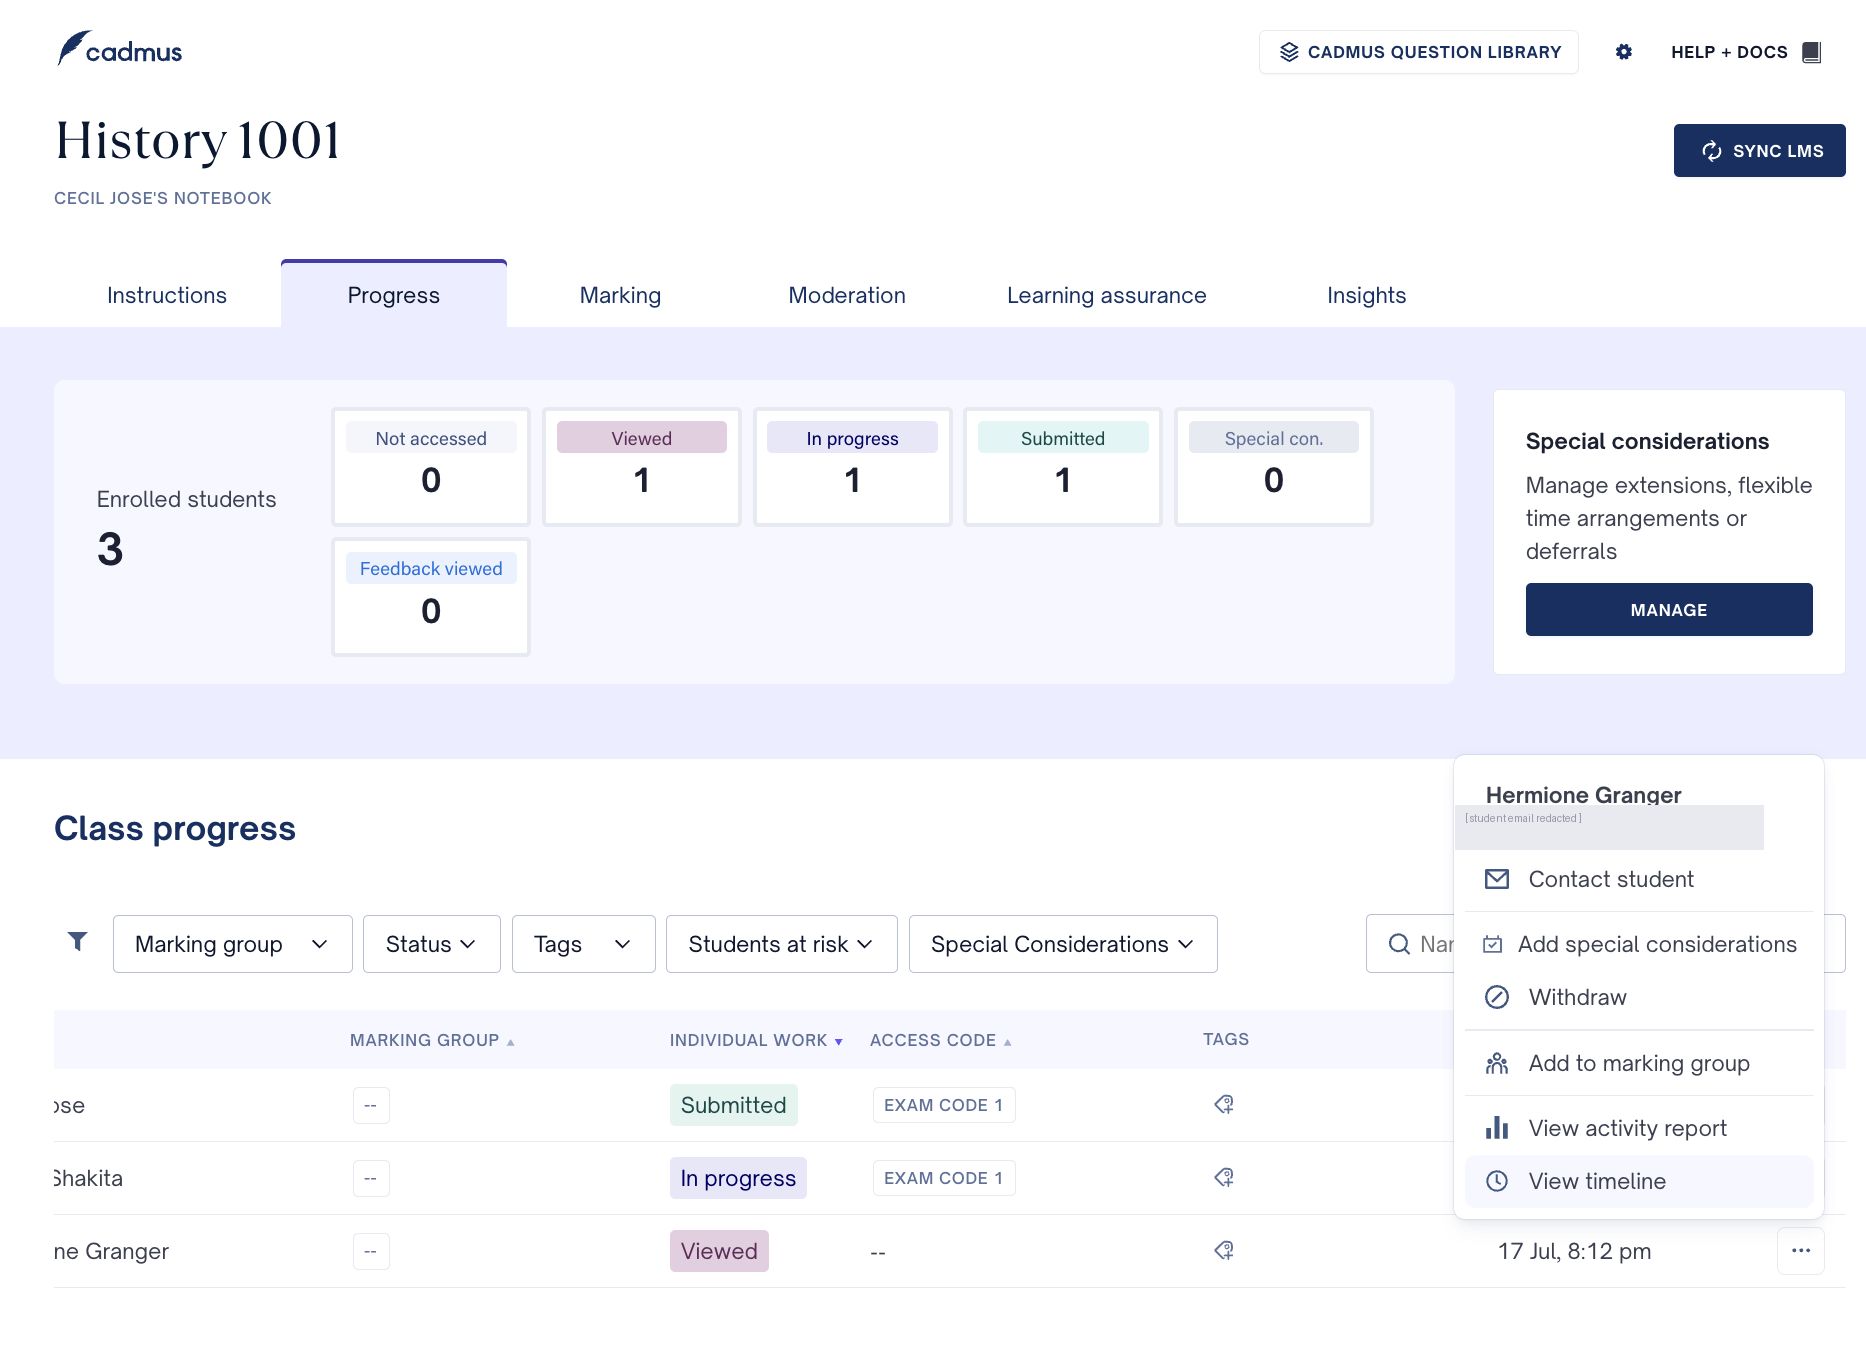1866x1352 pixels.
Task: Click the Granger name in the table
Action: 112,1251
